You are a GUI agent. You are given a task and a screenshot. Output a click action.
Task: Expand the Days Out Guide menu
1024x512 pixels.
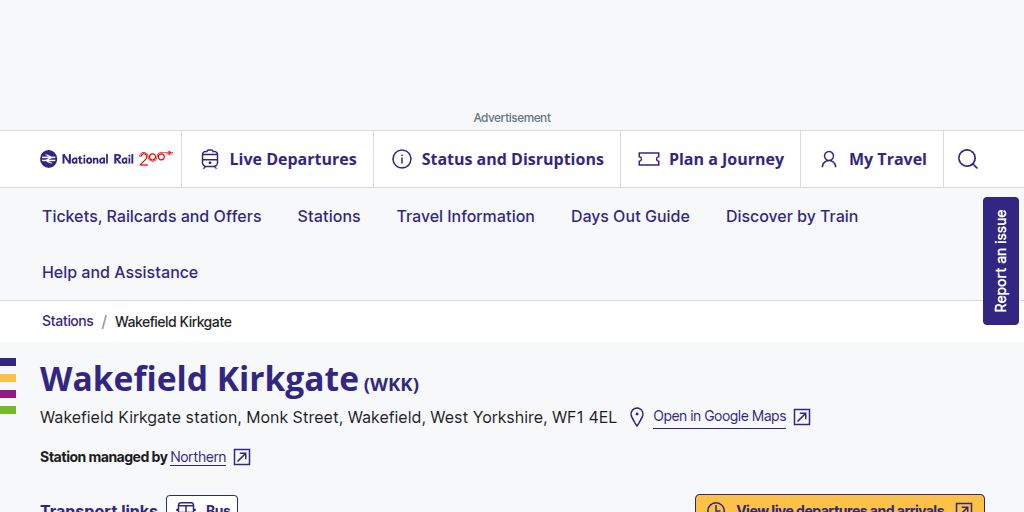(x=630, y=216)
